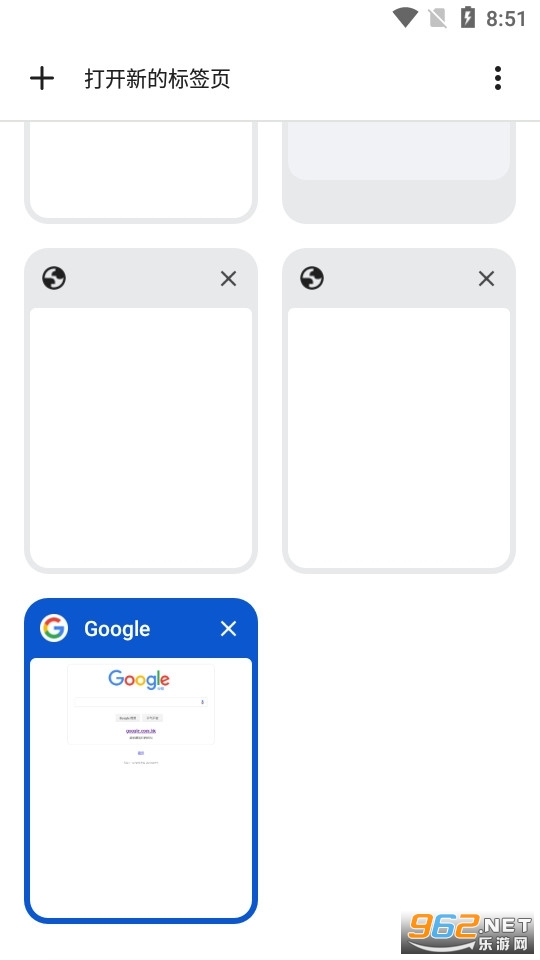540x960 pixels.
Task: Tap the 打开新的标签页 label
Action: point(157,78)
